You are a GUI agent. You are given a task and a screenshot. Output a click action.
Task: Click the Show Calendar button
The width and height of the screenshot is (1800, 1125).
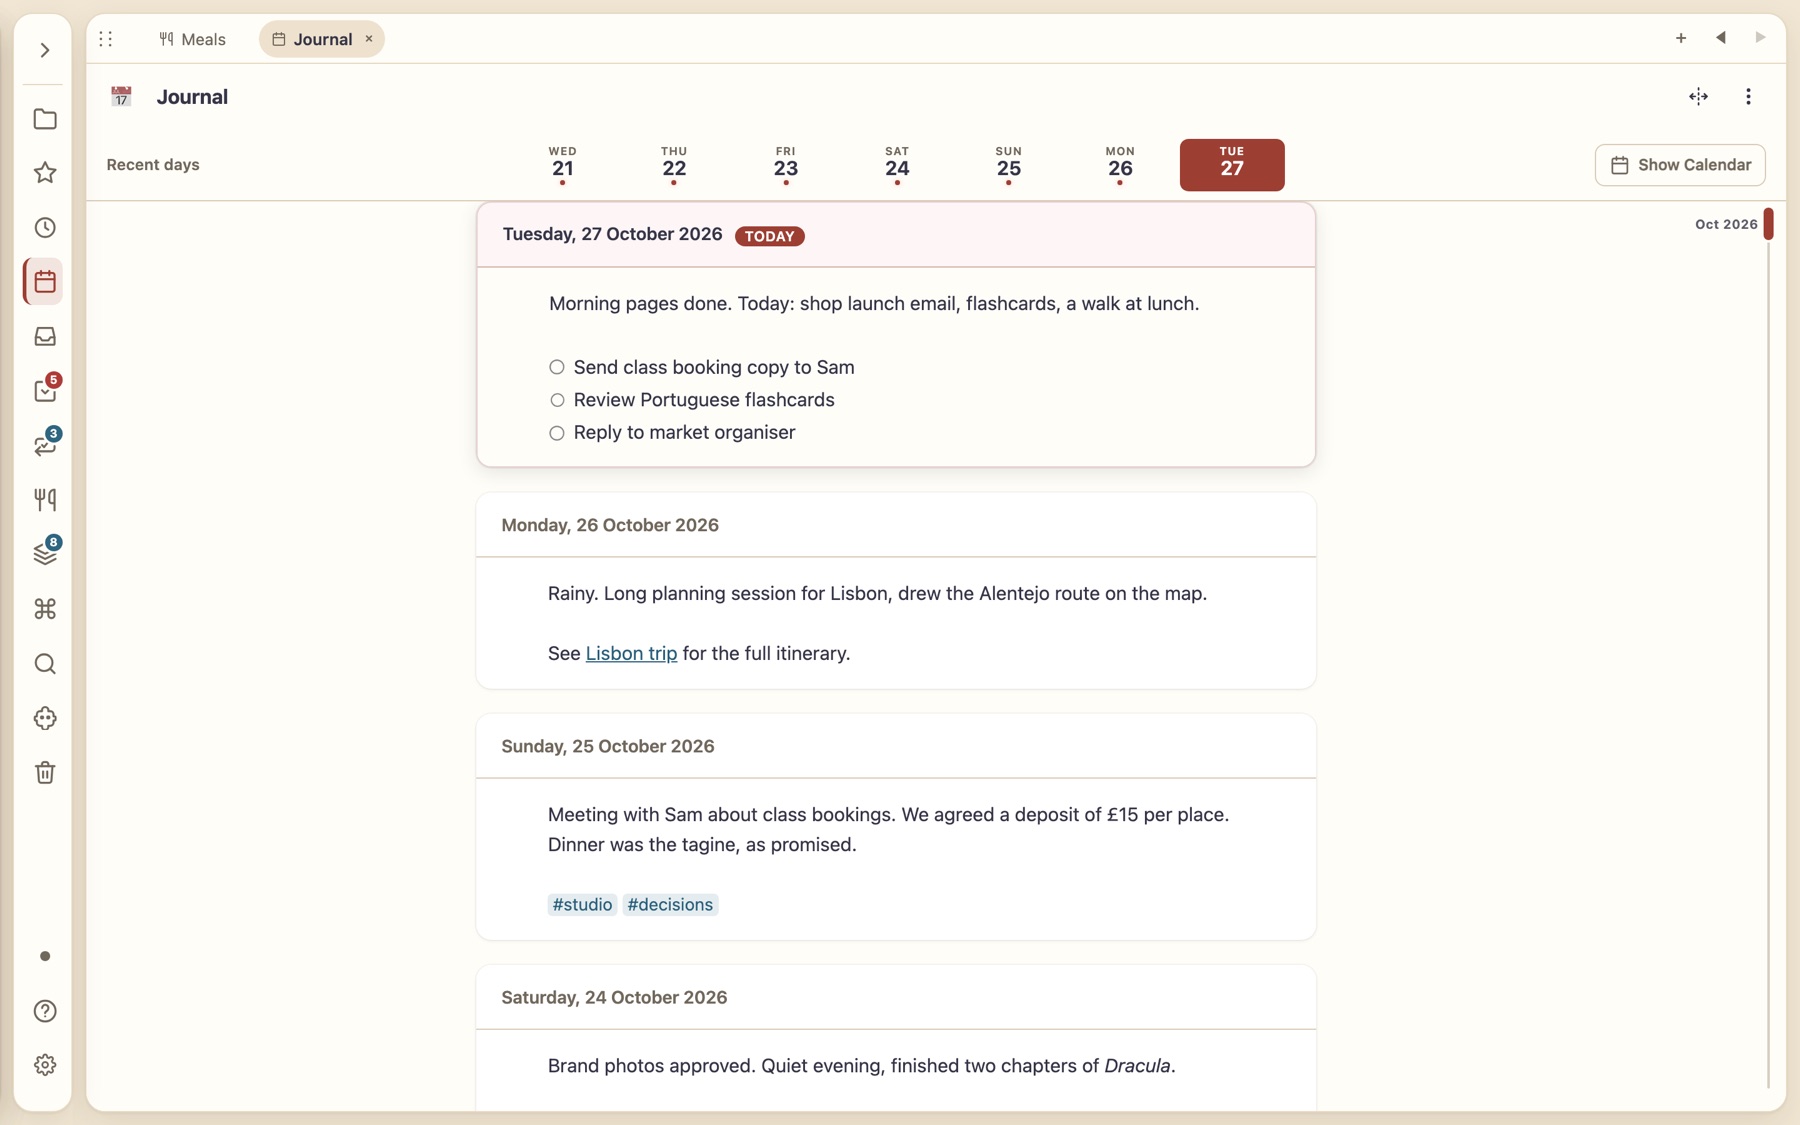click(x=1680, y=165)
